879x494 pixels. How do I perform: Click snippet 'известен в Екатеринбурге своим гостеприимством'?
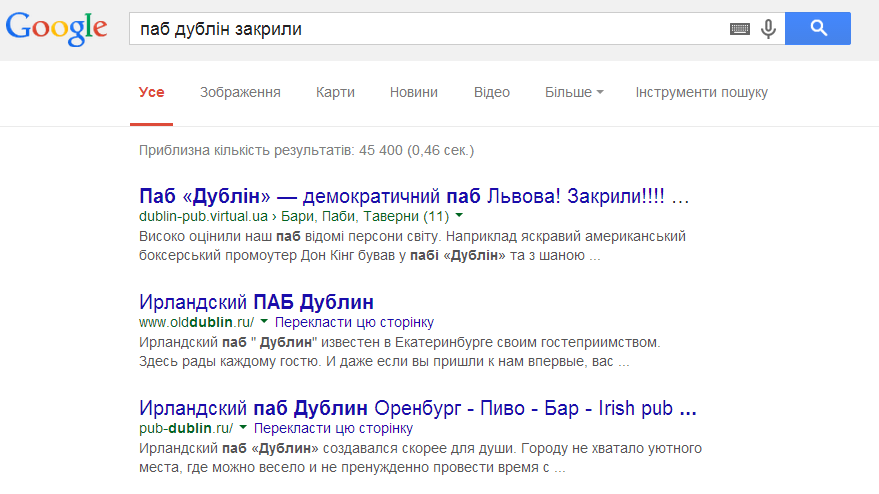(x=490, y=342)
